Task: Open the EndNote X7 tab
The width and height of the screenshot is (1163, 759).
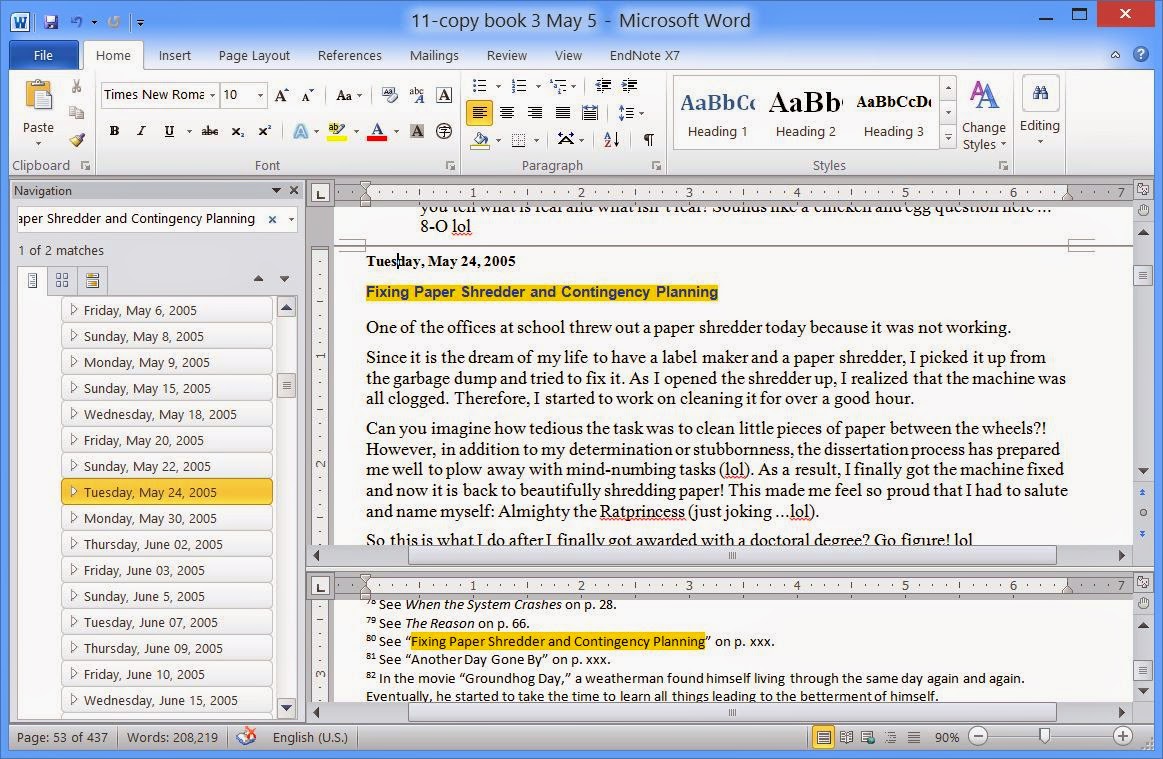Action: pyautogui.click(x=644, y=55)
